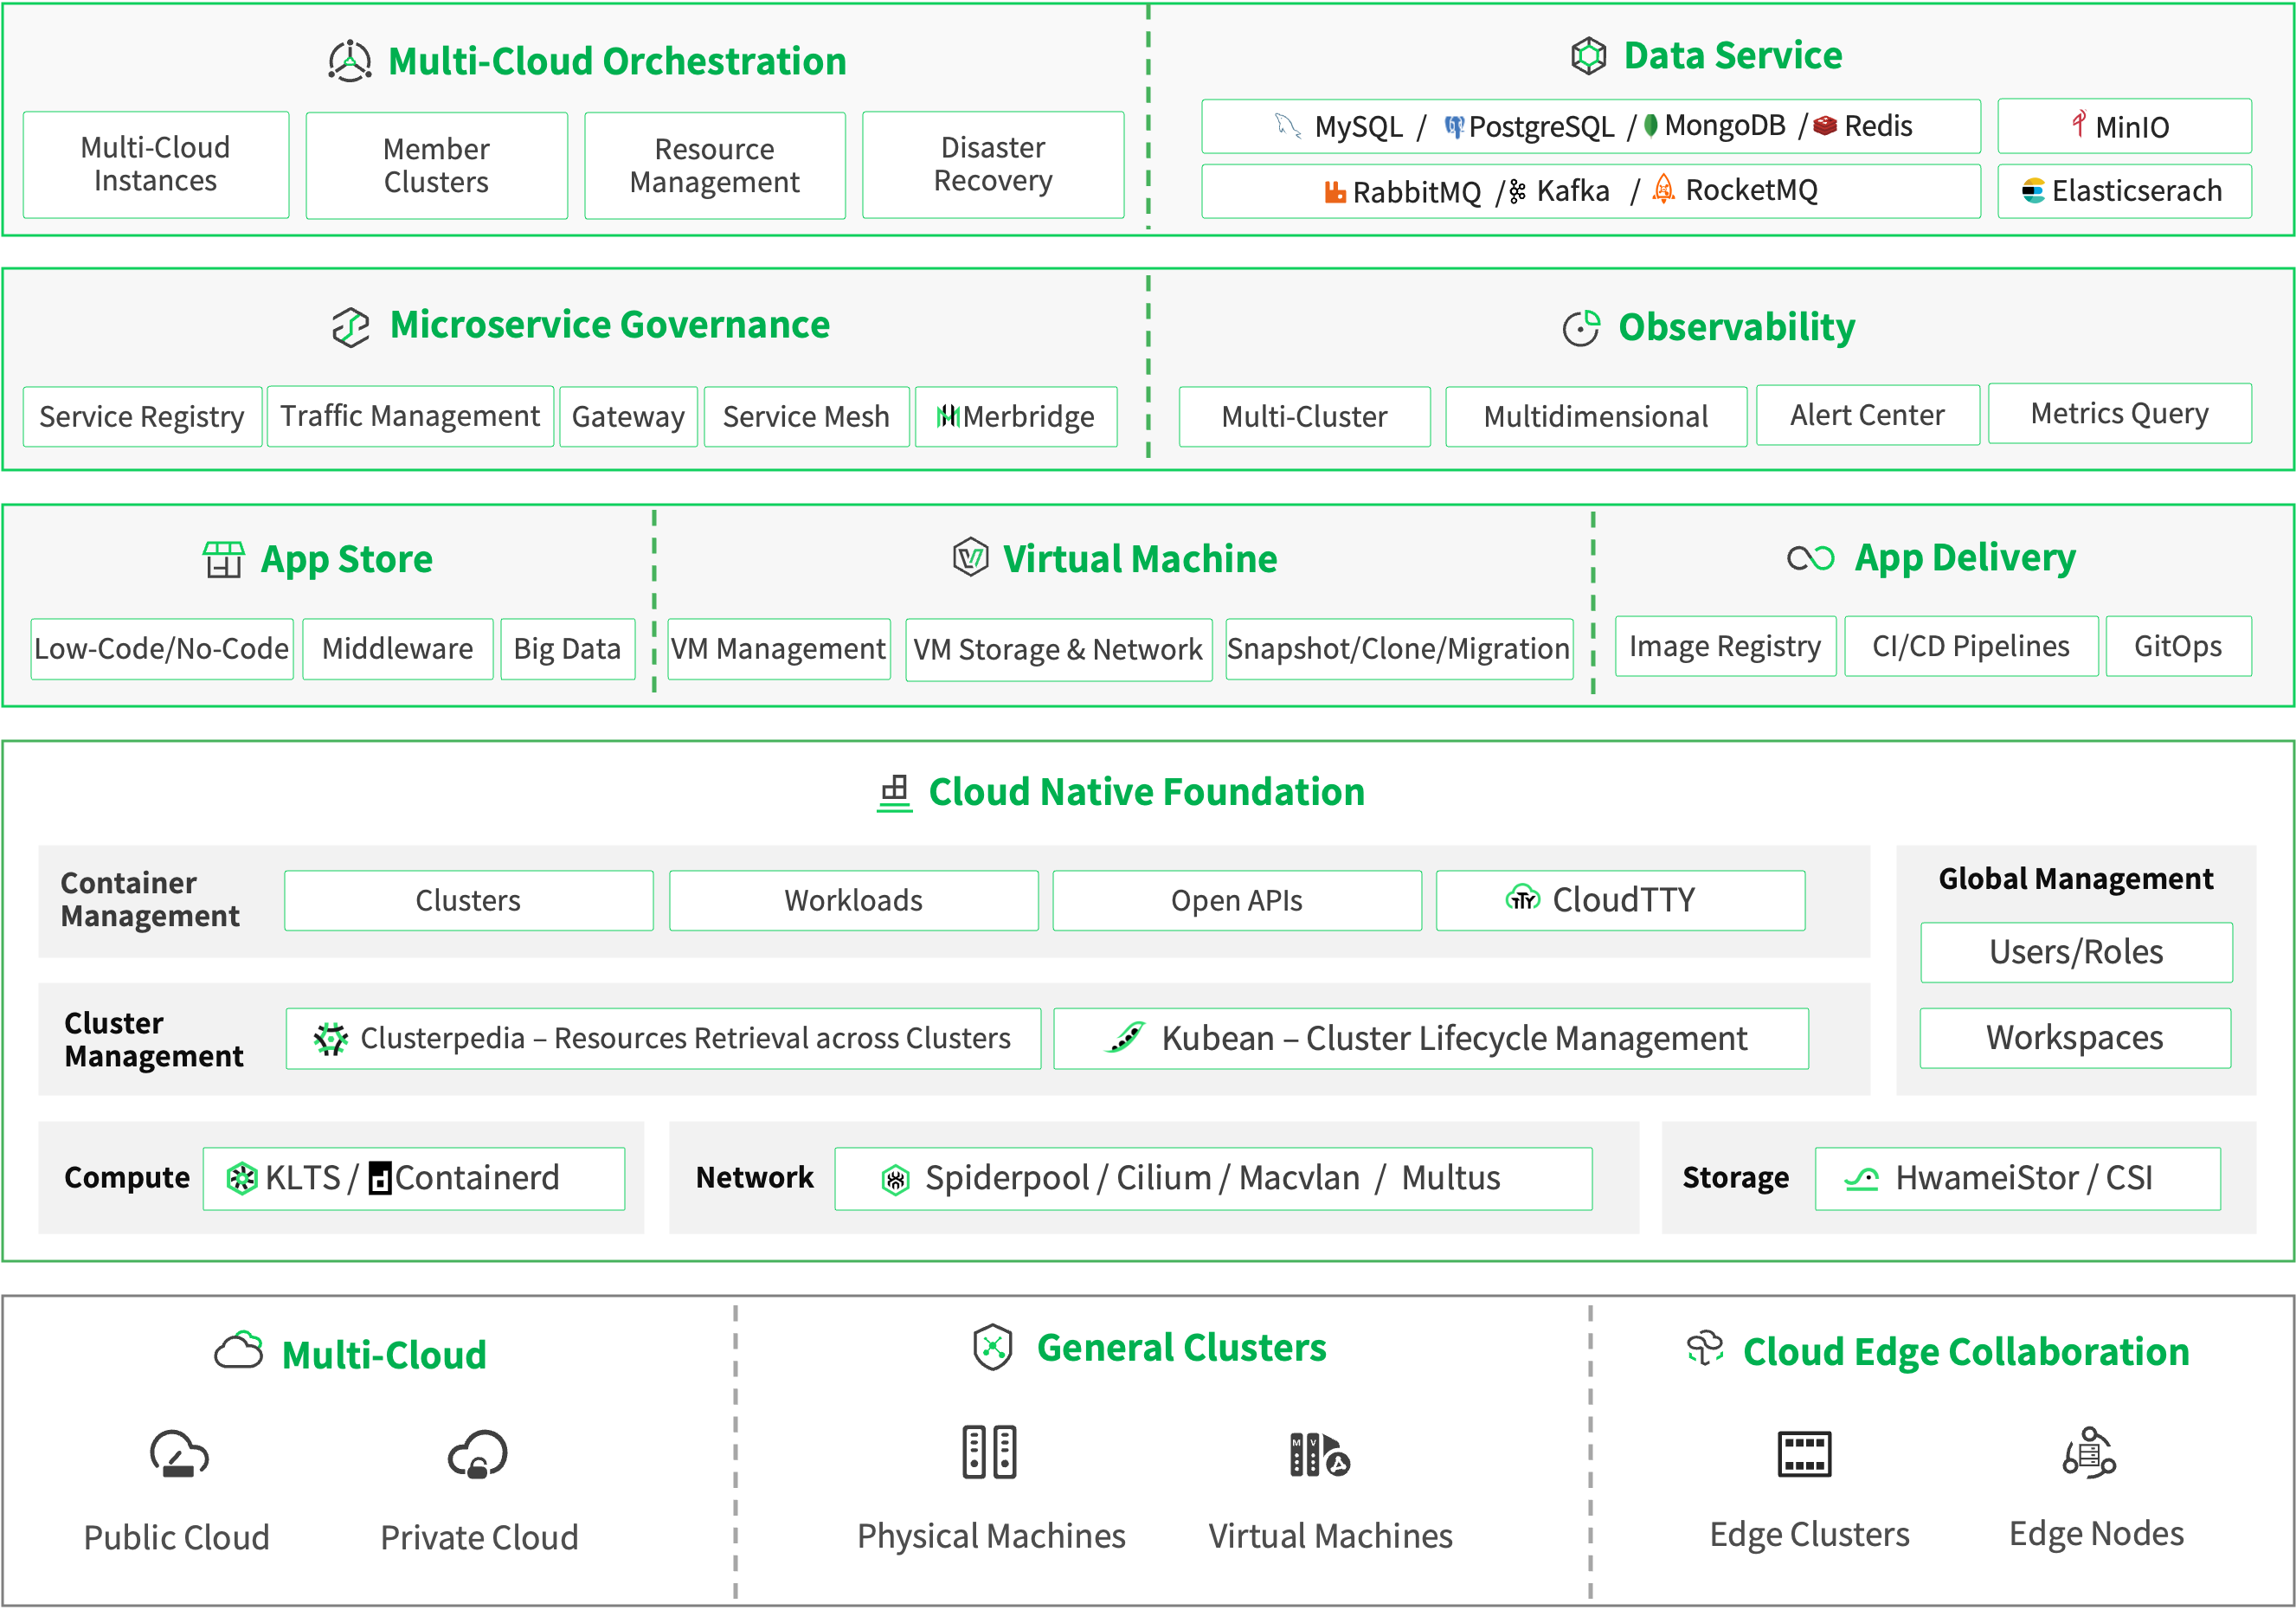Screen dimensions: 2296x1610
Task: Open the Multidimensional box
Action: click(1596, 417)
